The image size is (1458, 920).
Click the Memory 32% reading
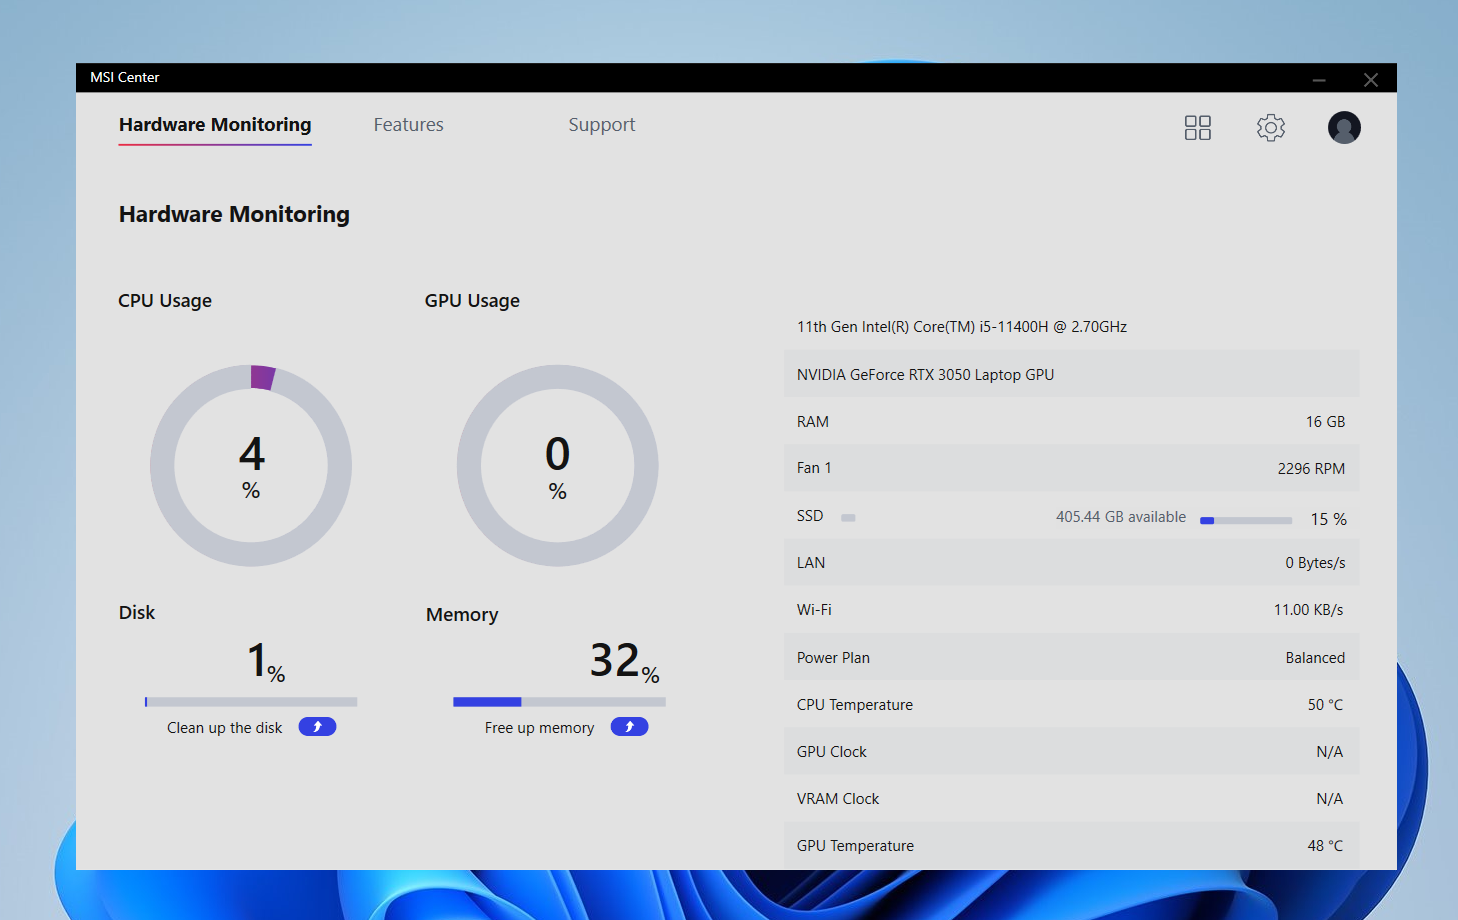click(x=624, y=661)
